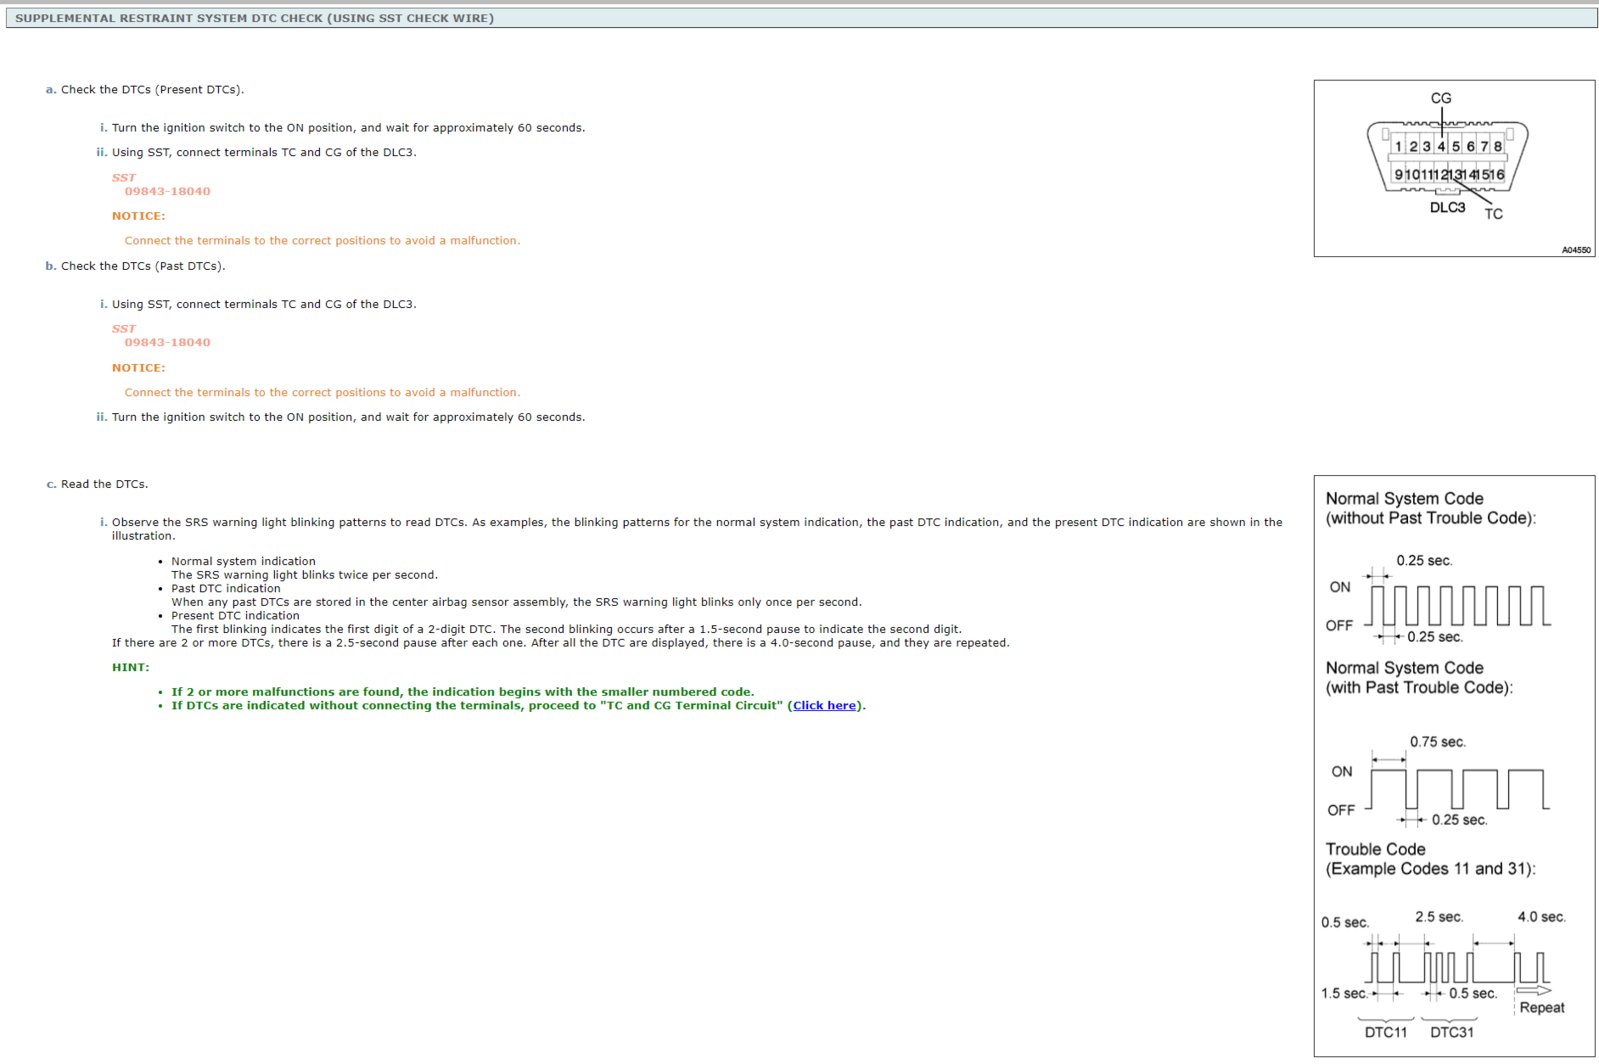Click the A04550 figure number
This screenshot has height=1064, width=1599.
click(x=1576, y=250)
